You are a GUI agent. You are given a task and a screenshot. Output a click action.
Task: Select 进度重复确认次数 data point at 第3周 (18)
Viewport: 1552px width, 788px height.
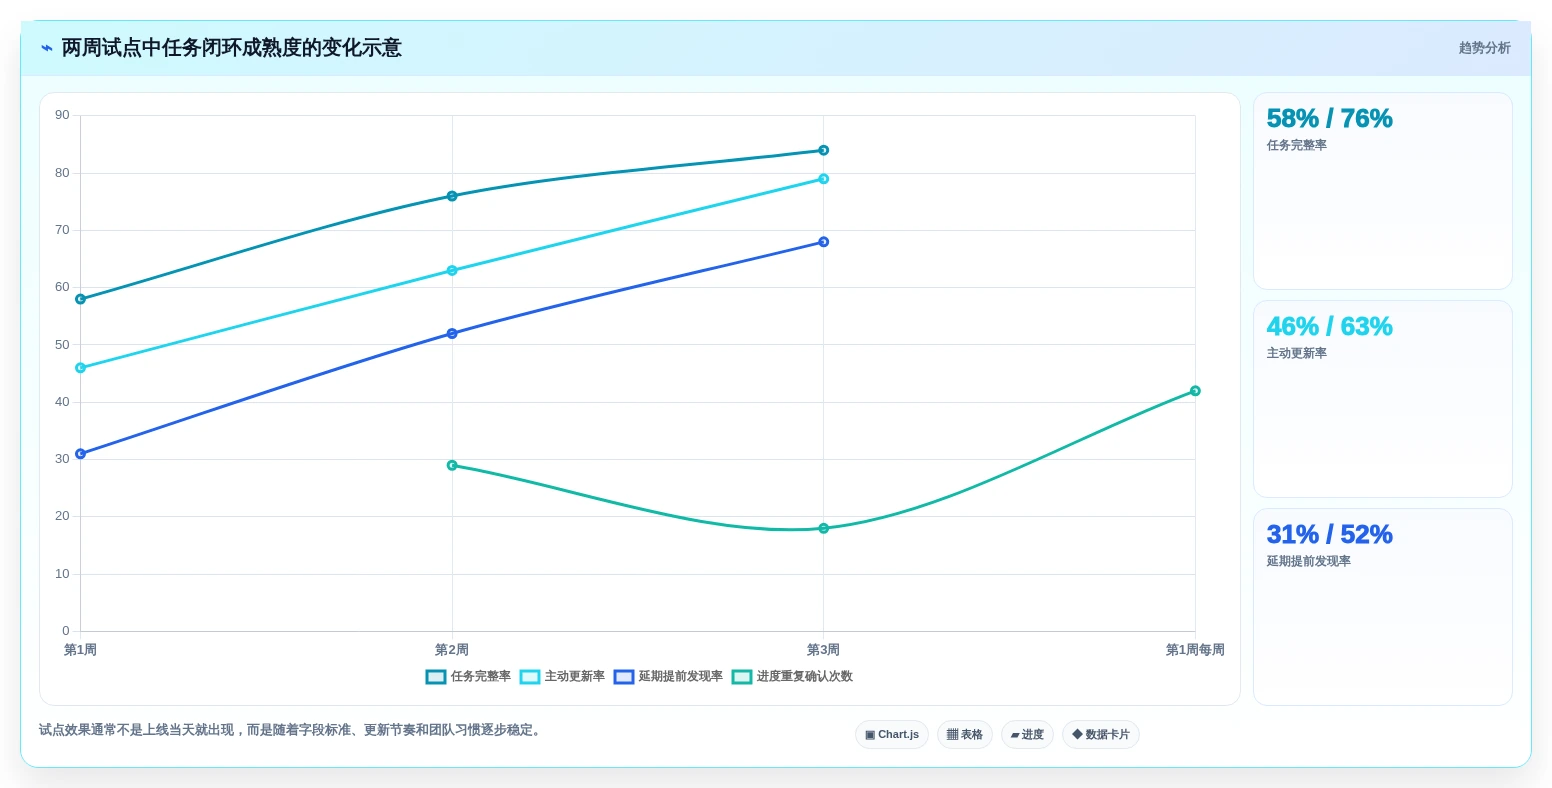click(824, 528)
